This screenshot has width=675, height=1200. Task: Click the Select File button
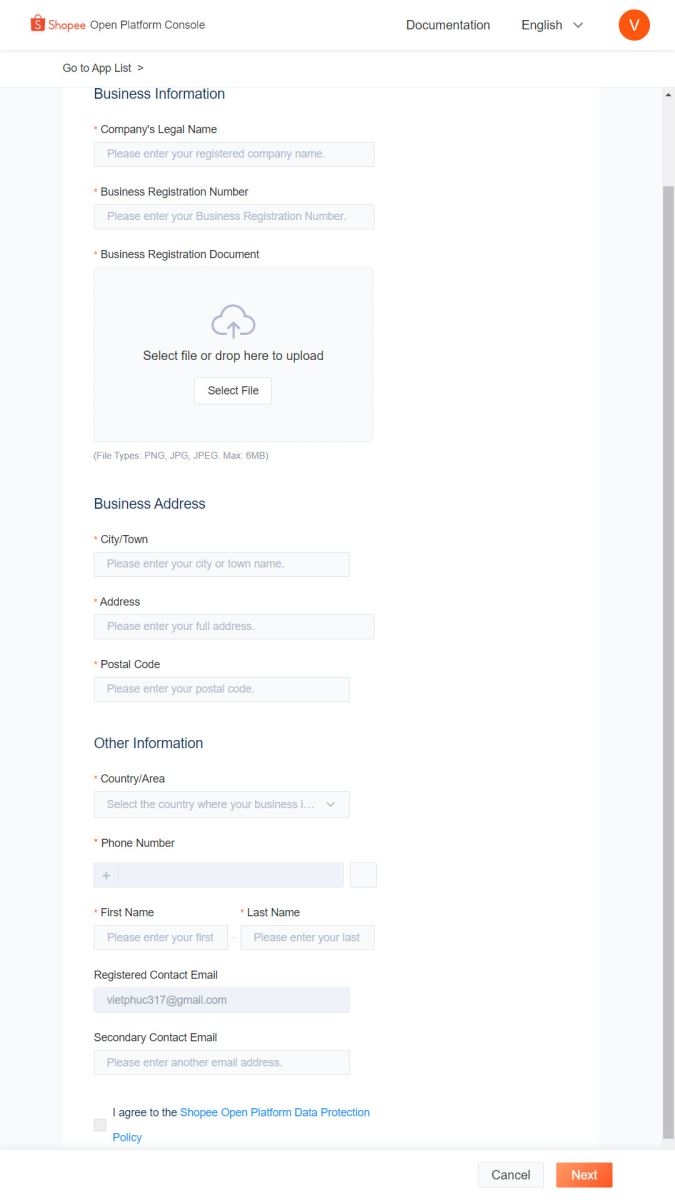pyautogui.click(x=233, y=391)
